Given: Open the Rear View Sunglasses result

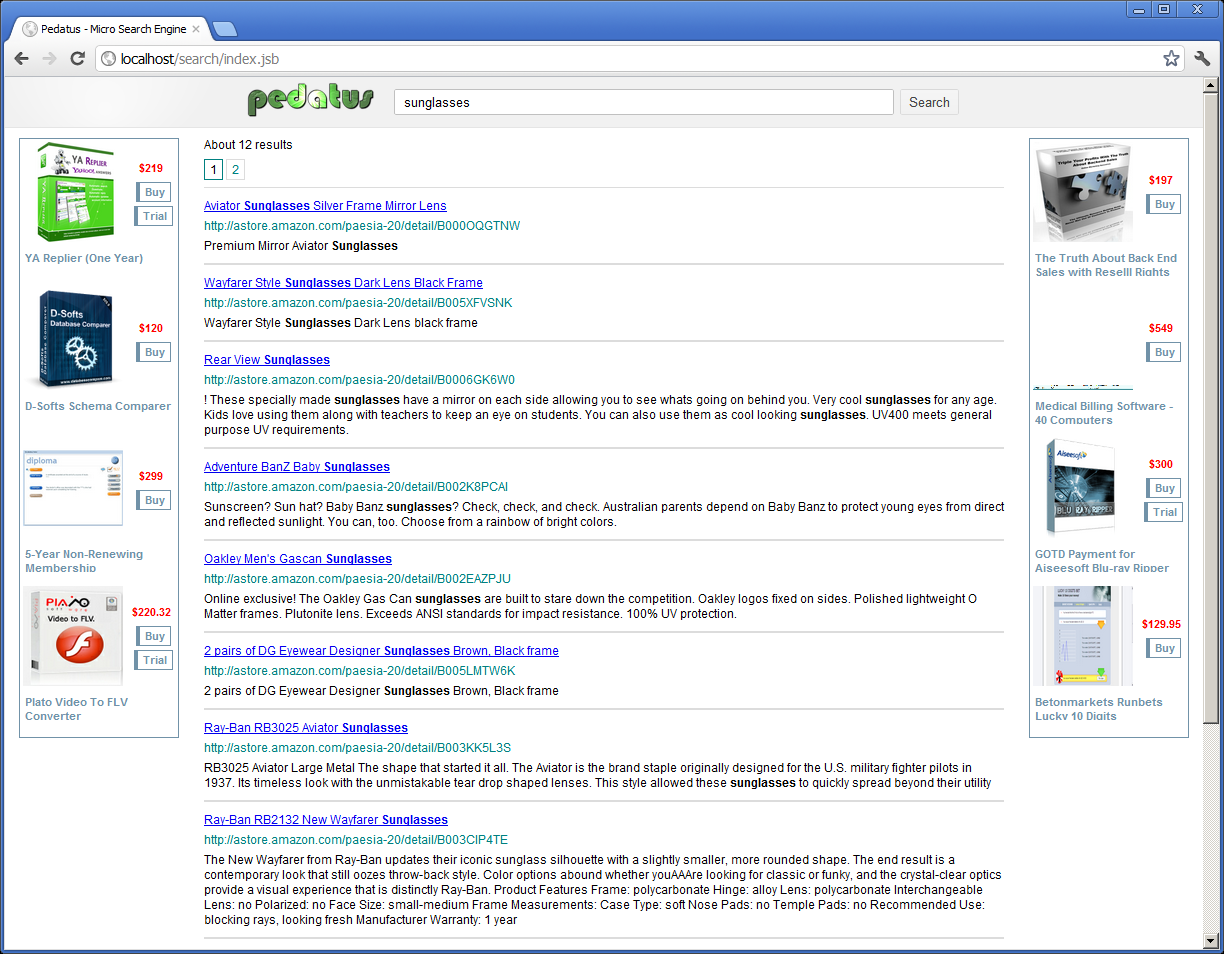Looking at the screenshot, I should pos(267,360).
